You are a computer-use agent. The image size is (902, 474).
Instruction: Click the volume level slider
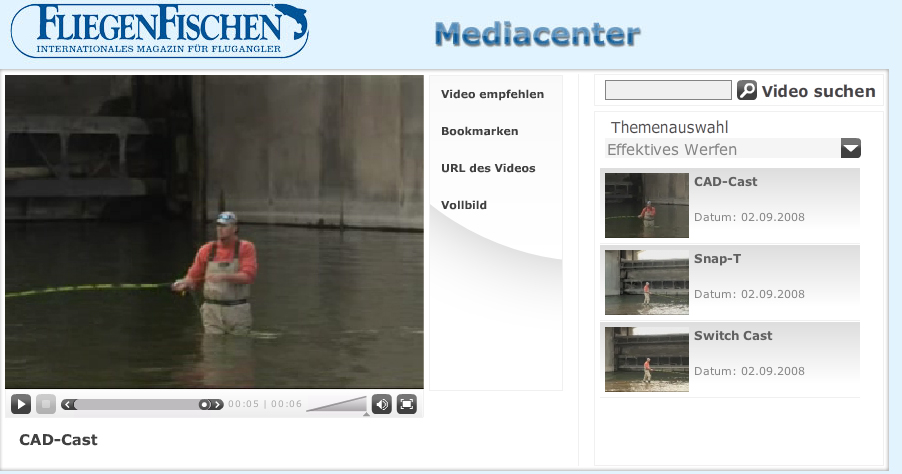(x=337, y=404)
